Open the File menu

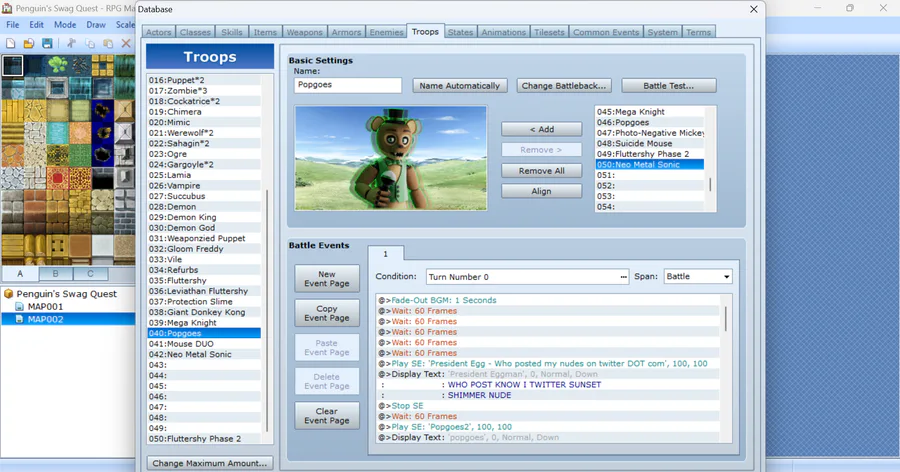coord(13,25)
